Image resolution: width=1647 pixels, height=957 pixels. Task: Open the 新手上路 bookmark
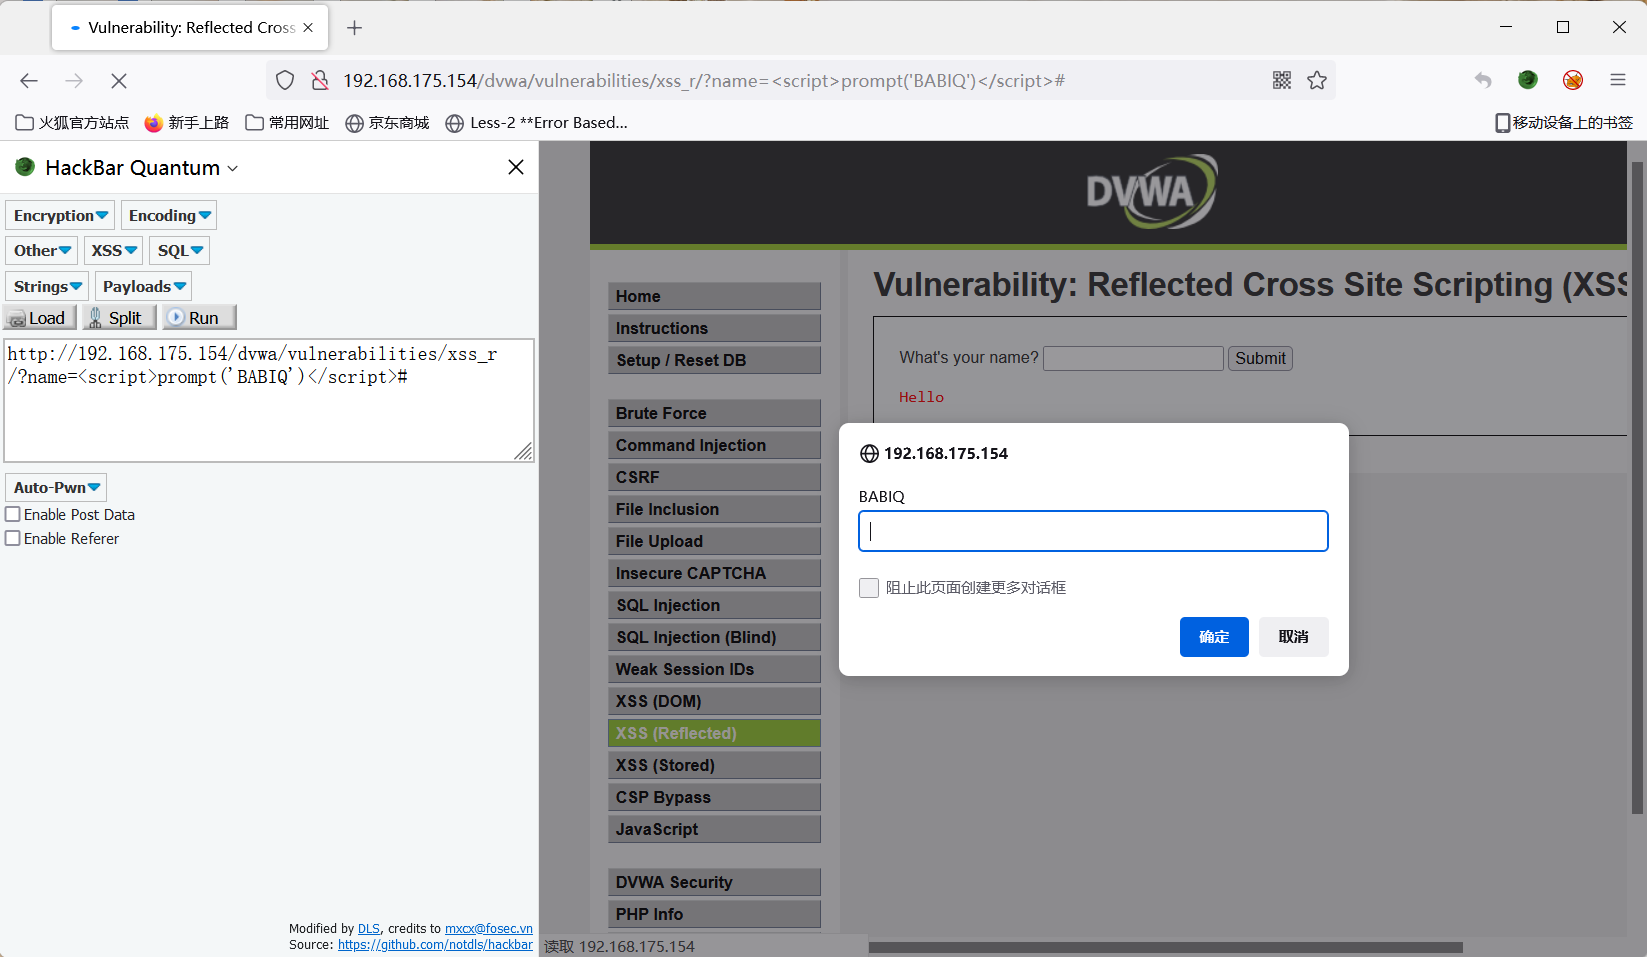[187, 122]
